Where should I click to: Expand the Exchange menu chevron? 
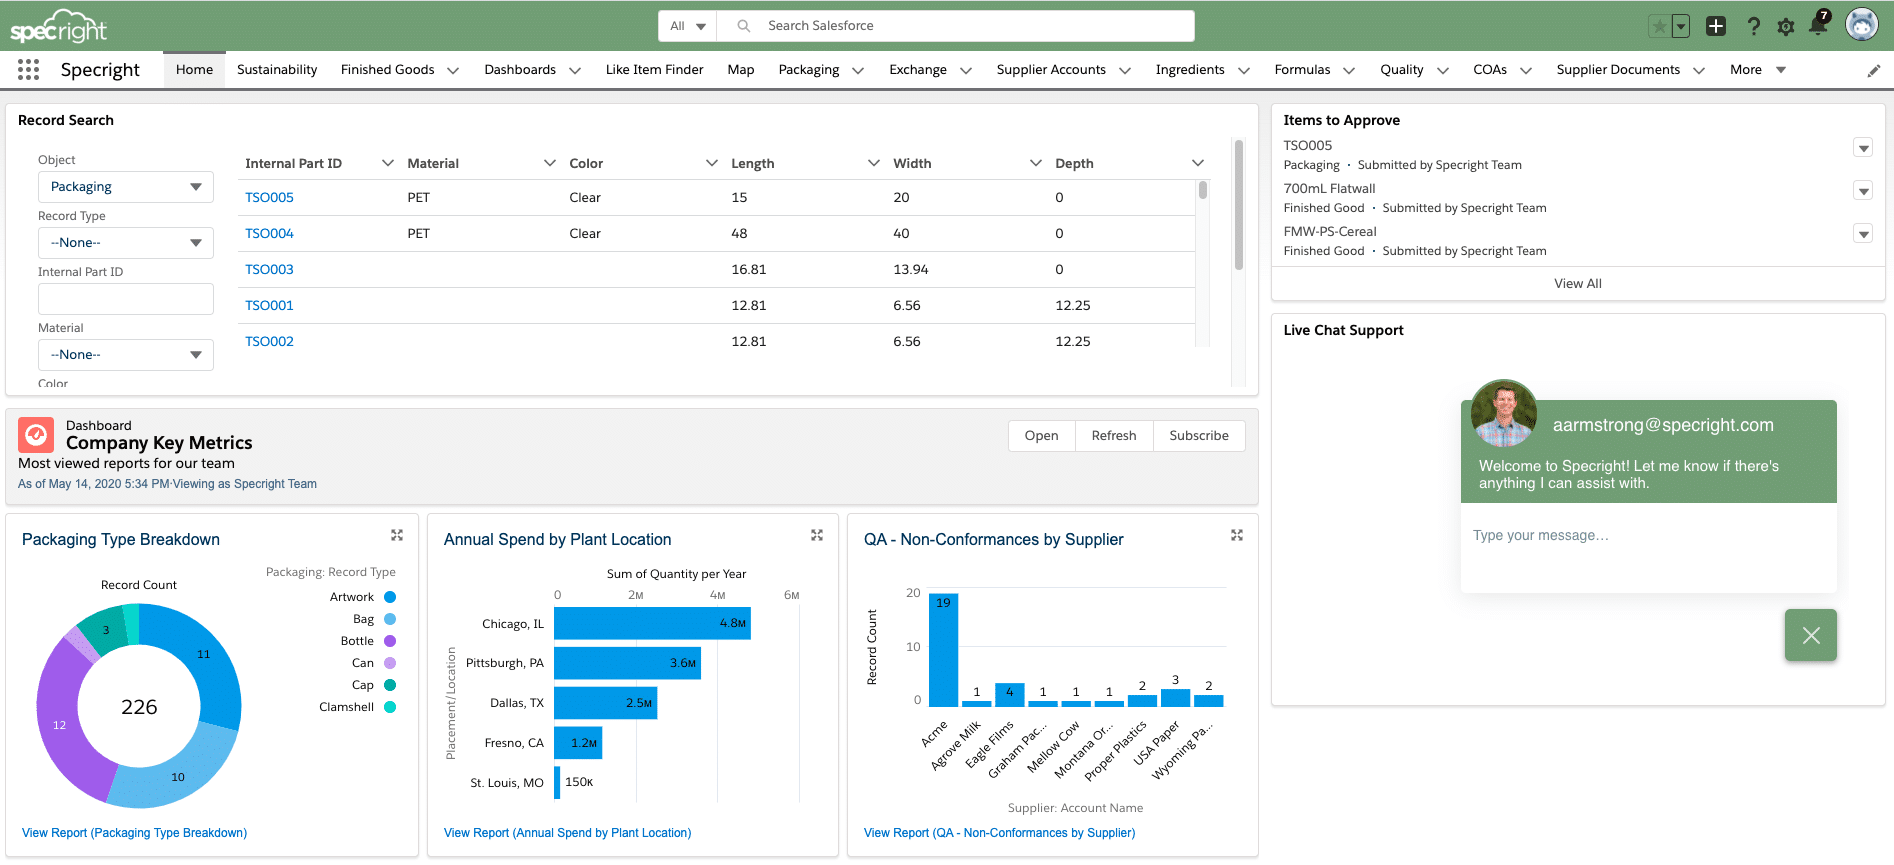[966, 70]
